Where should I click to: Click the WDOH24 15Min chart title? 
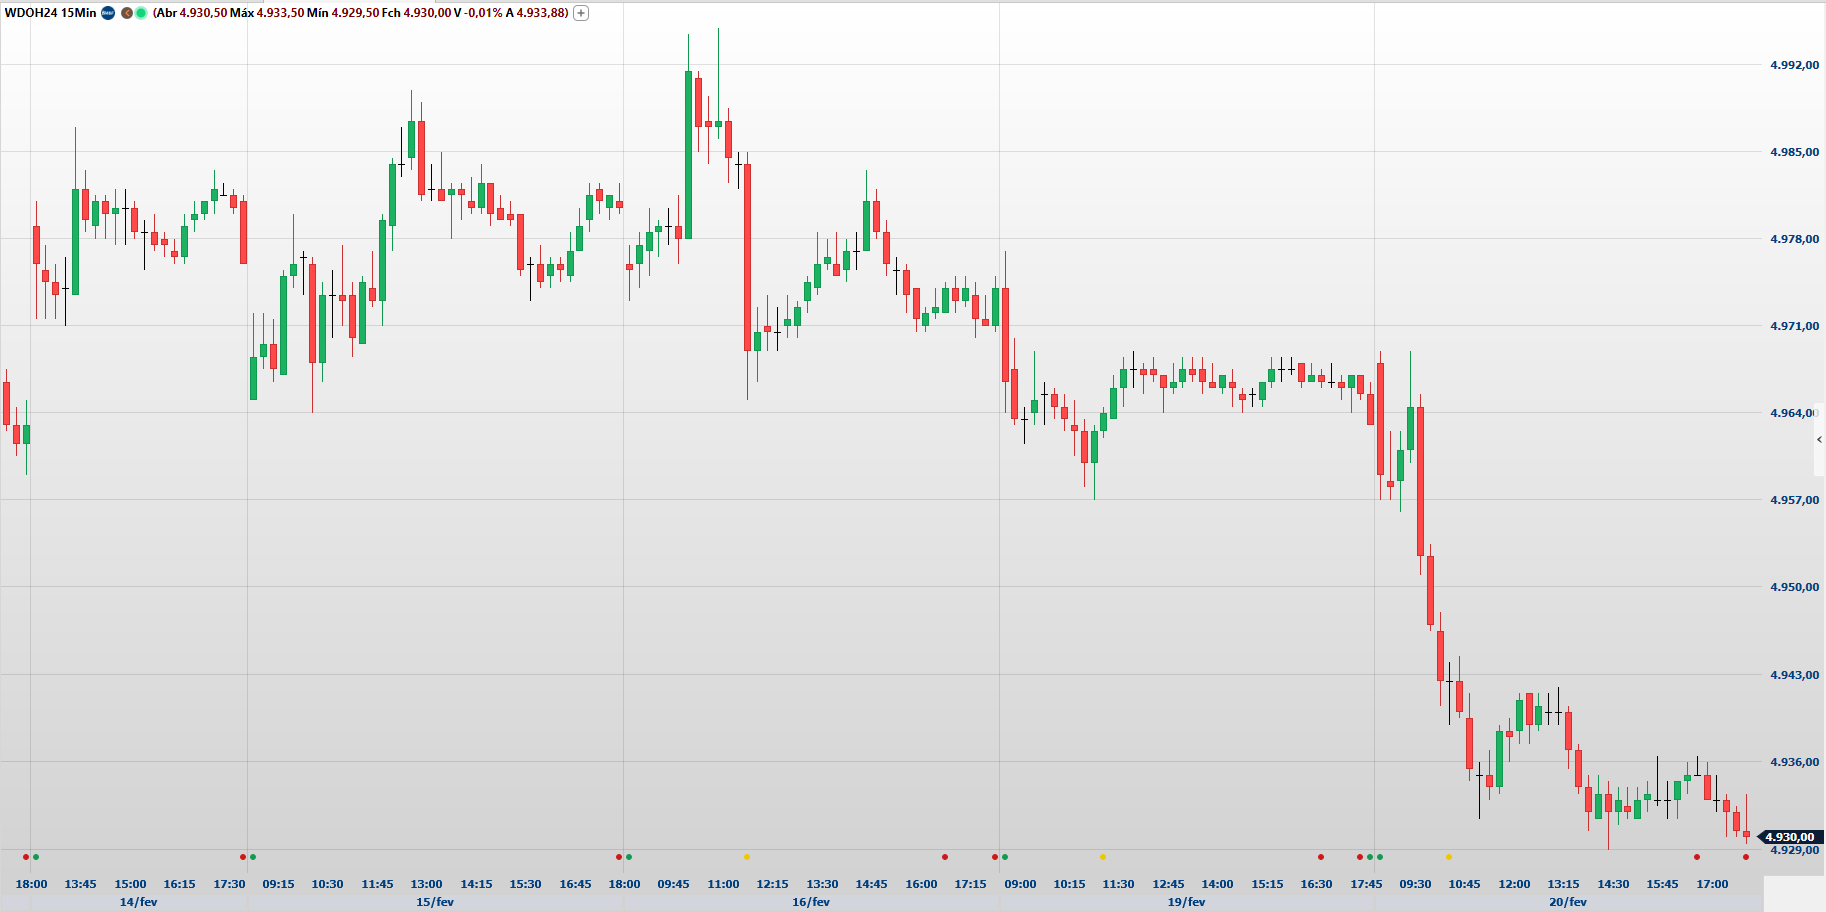point(51,13)
